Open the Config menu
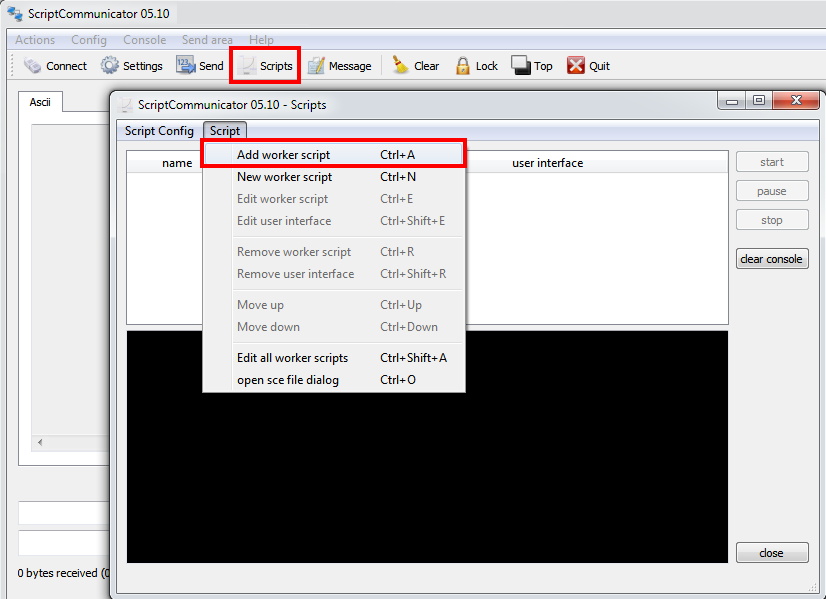This screenshot has height=599, width=826. 89,40
